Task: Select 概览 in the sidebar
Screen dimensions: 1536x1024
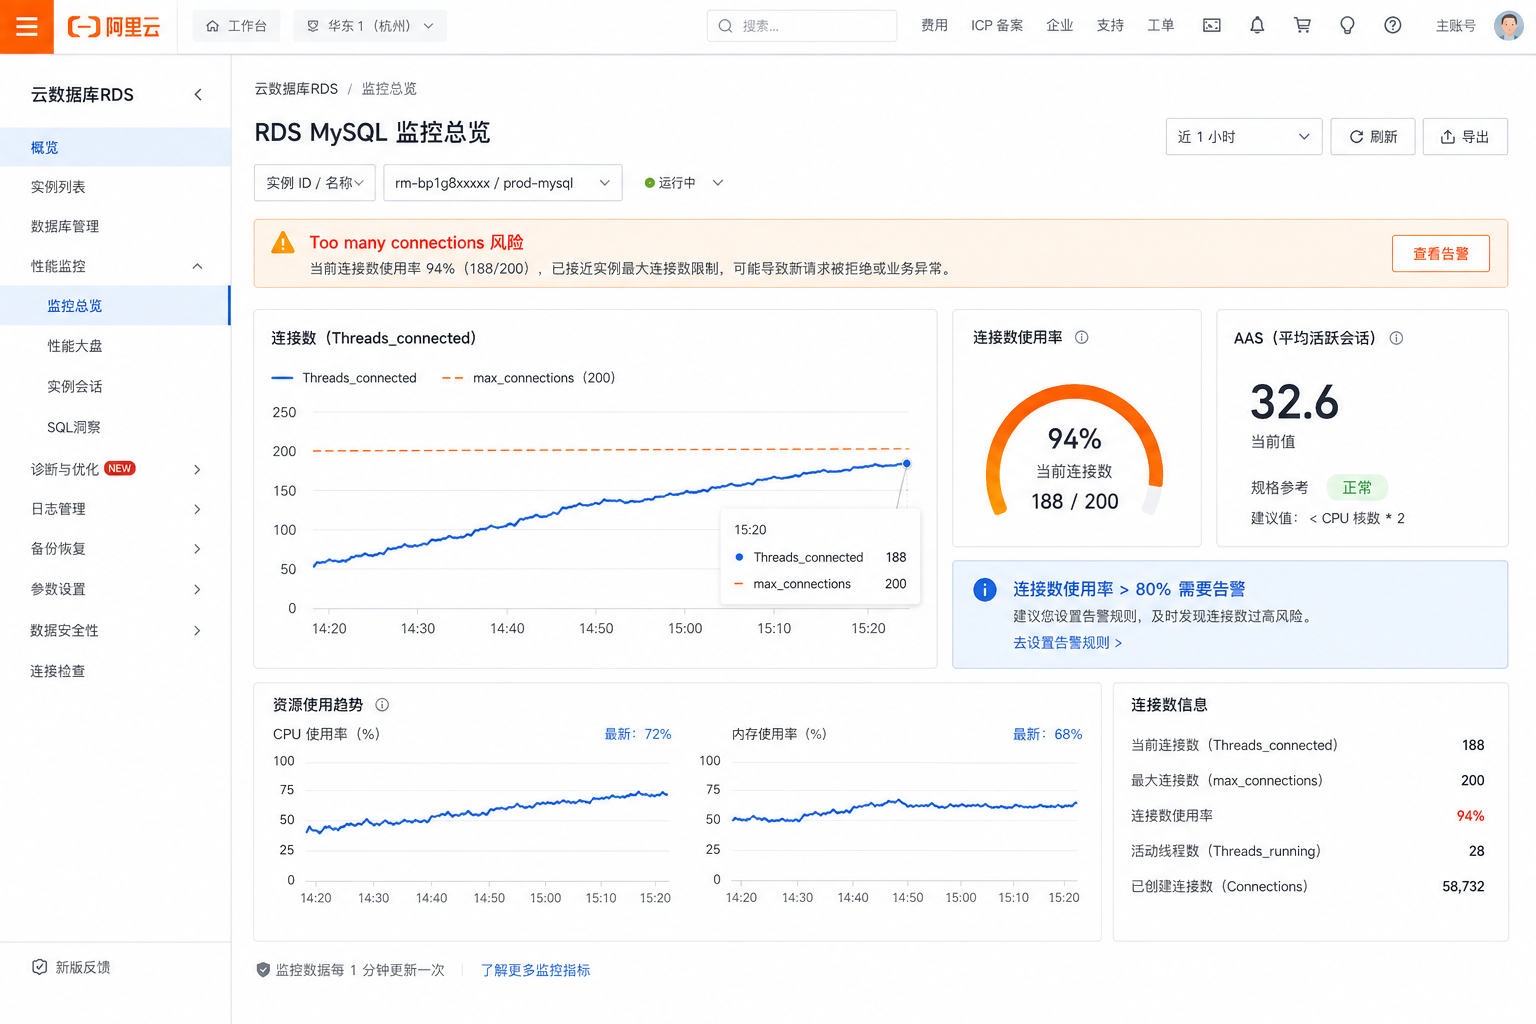Action: pyautogui.click(x=115, y=148)
